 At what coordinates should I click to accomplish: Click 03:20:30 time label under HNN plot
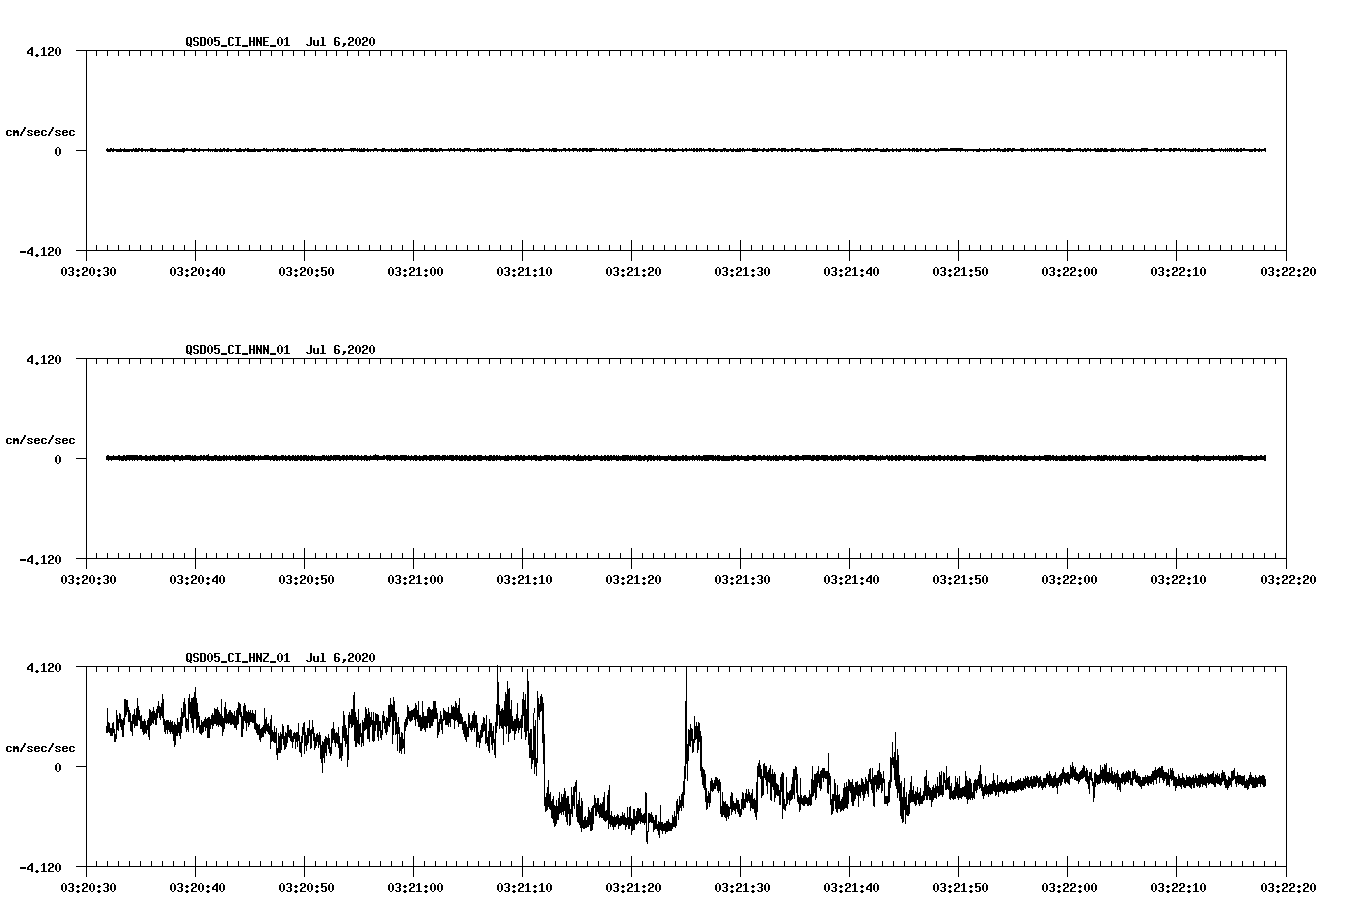tap(87, 579)
